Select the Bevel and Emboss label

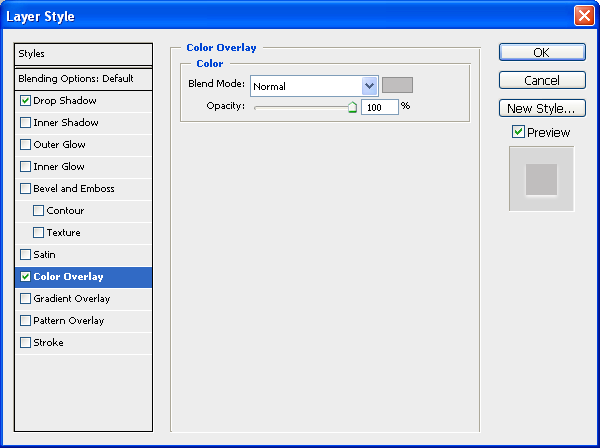74,189
